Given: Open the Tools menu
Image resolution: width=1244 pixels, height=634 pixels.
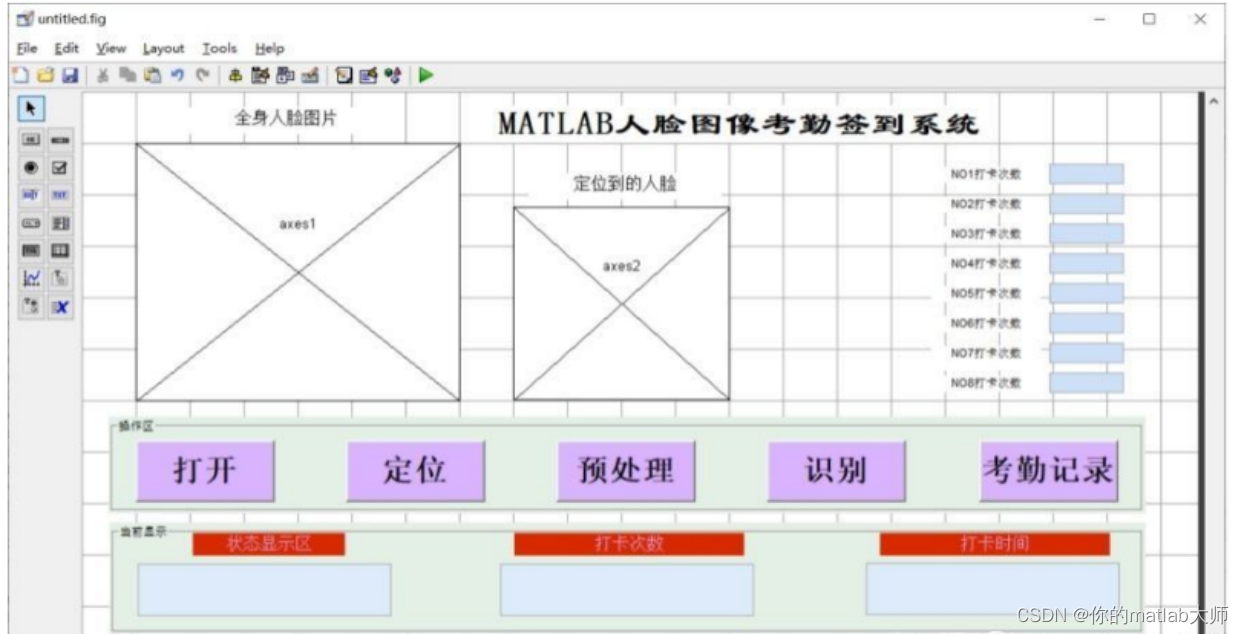Looking at the screenshot, I should point(219,48).
